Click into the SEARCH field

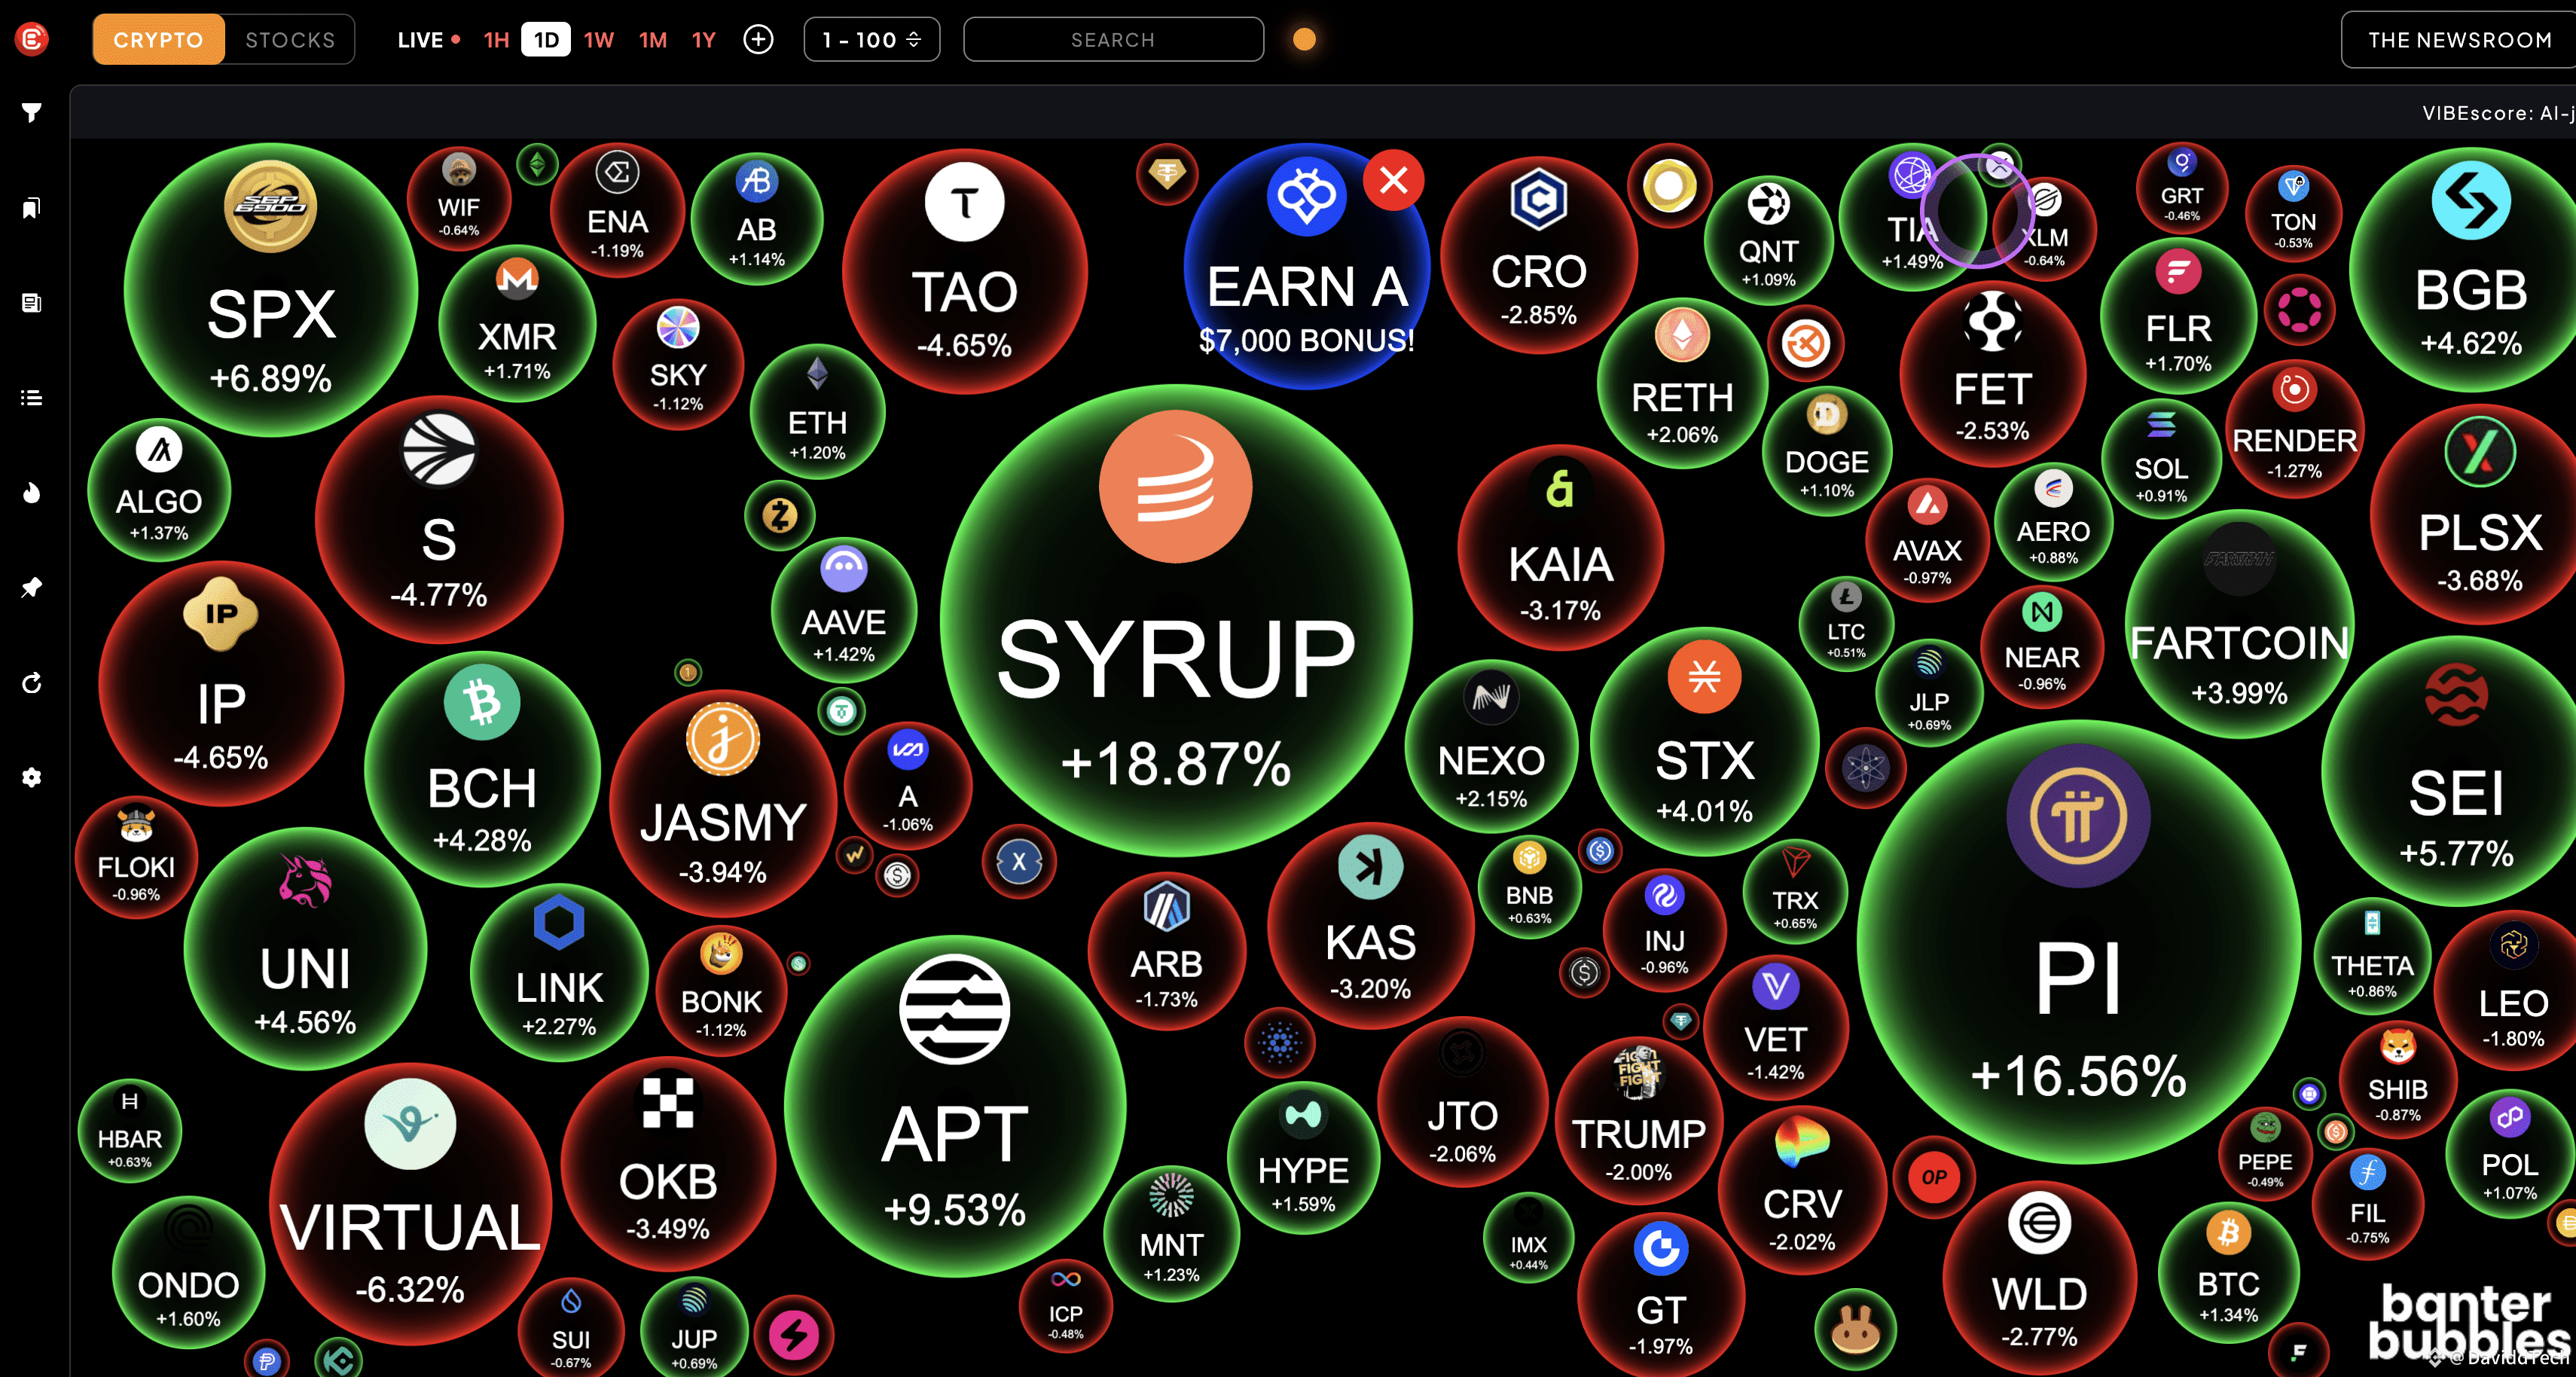pos(1113,40)
